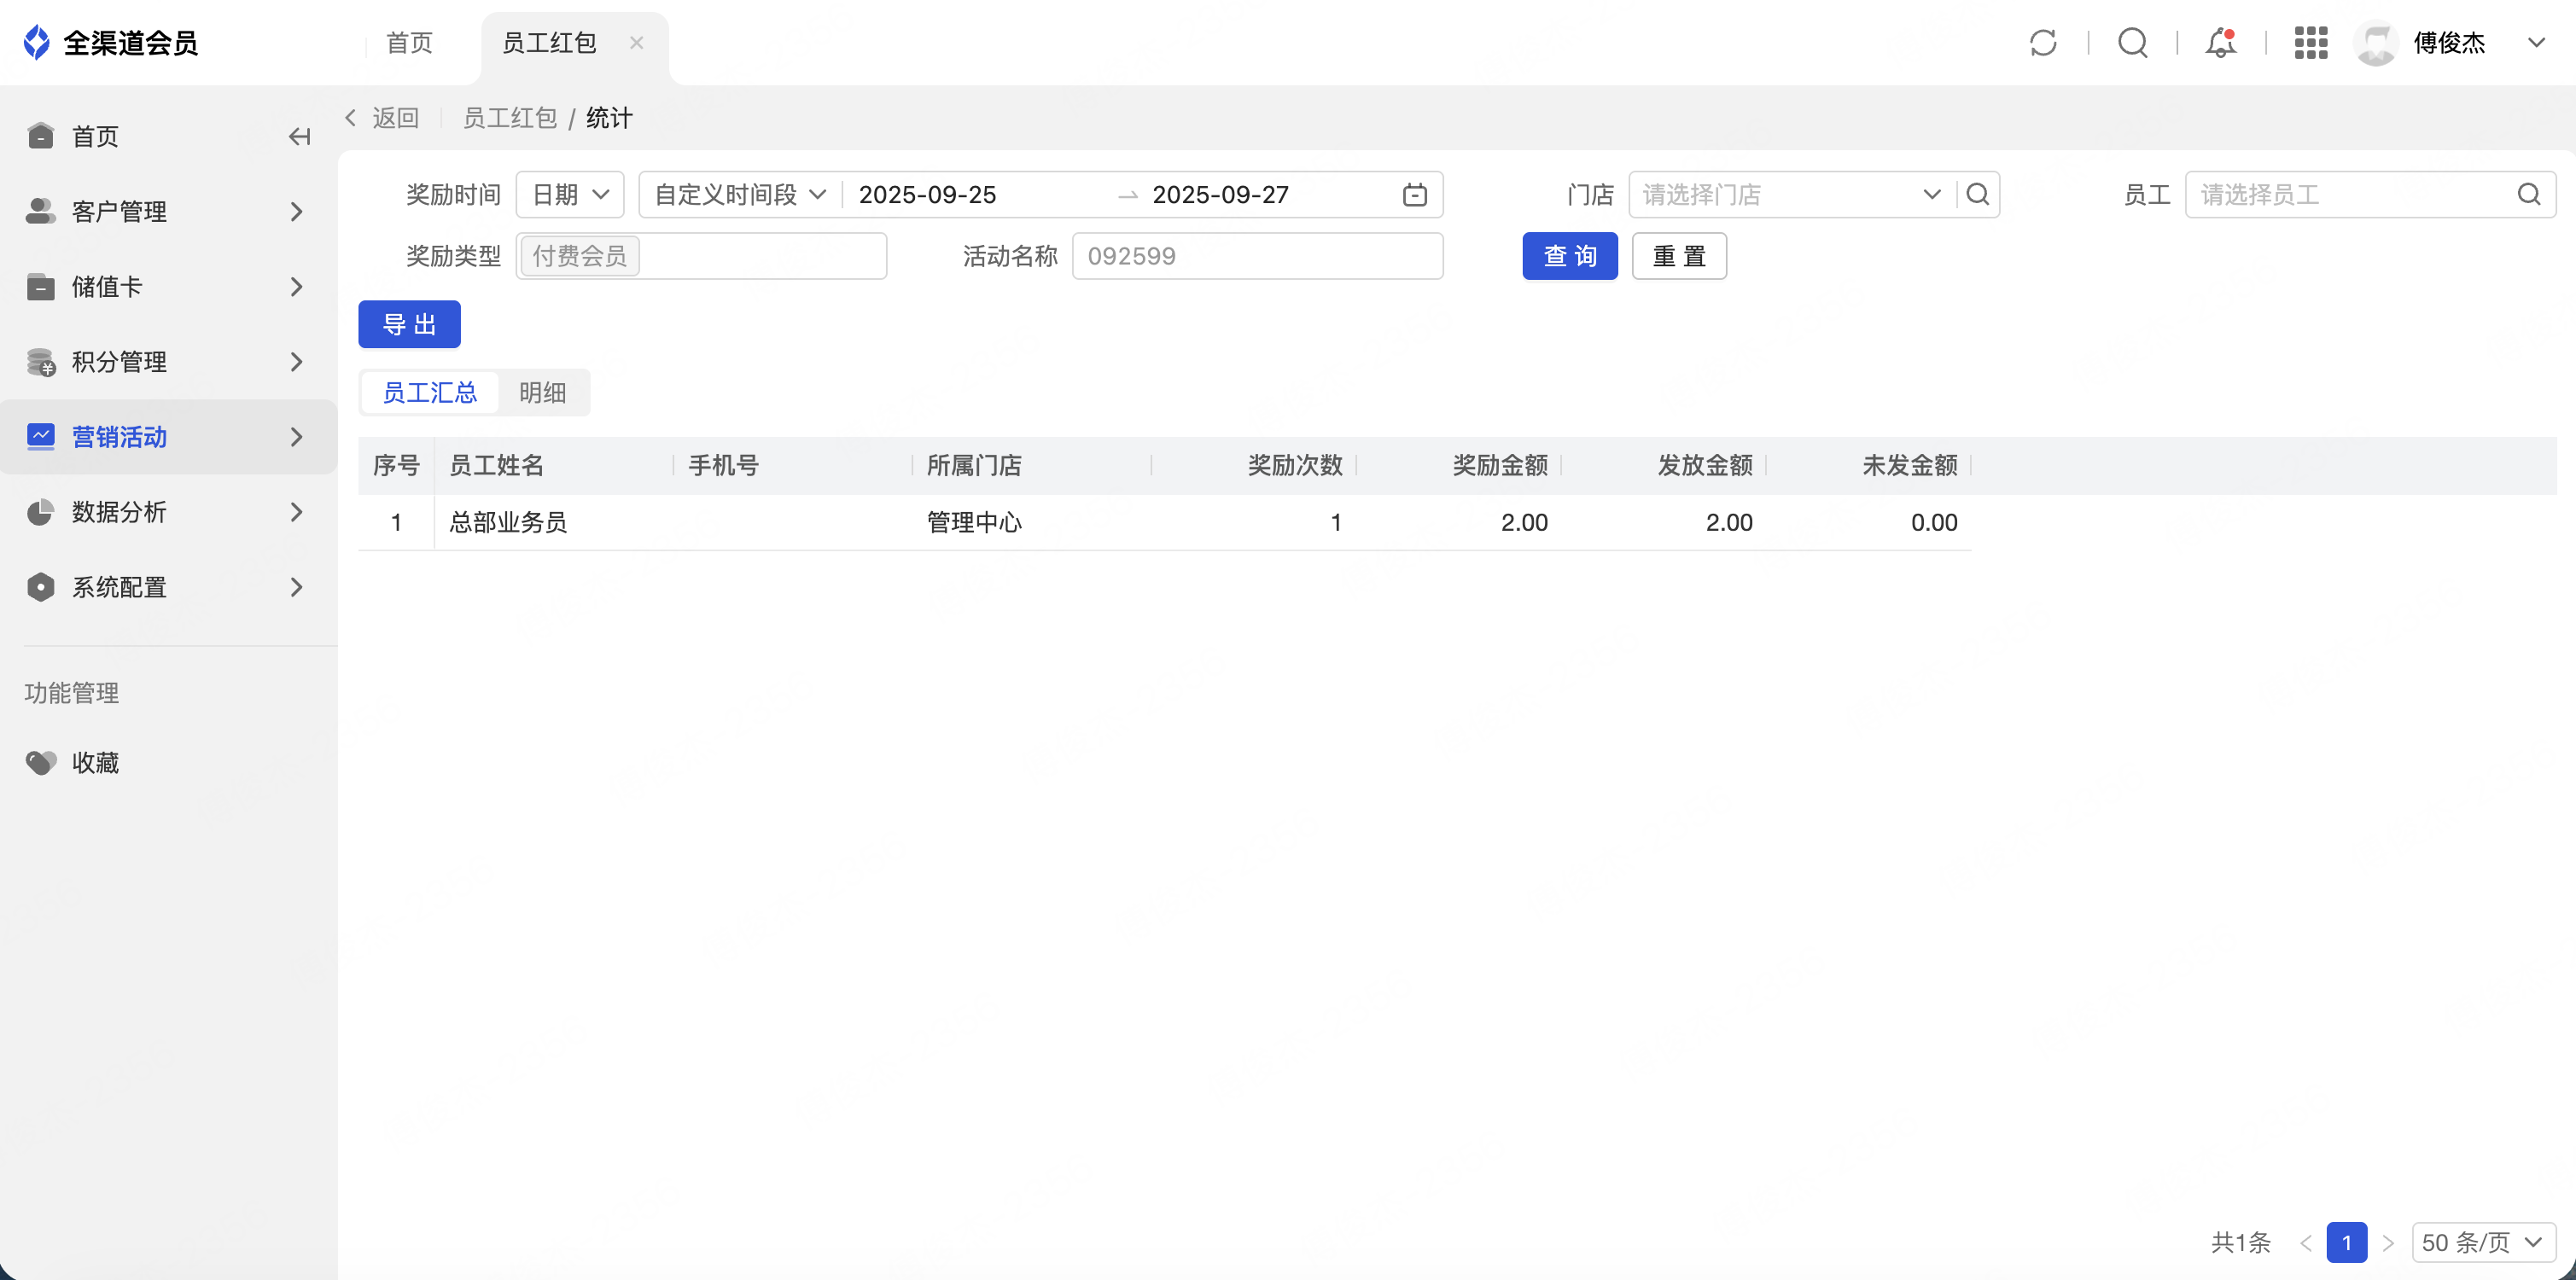Viewport: 2576px width, 1280px height.
Task: Open the 收藏 favorites item in sidebar
Action: [95, 763]
